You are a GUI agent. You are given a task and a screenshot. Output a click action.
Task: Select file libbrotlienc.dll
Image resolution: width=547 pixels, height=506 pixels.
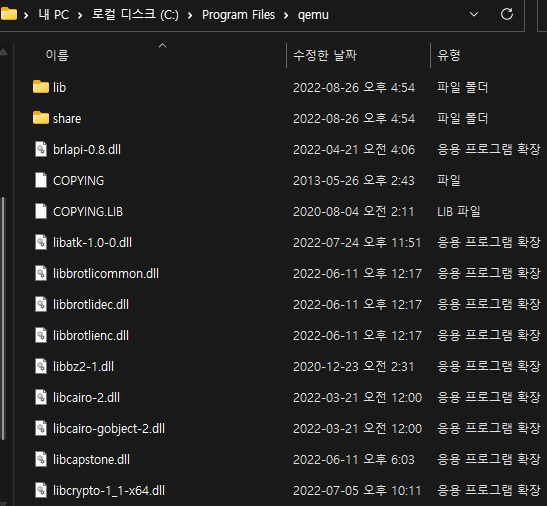[x=91, y=335]
